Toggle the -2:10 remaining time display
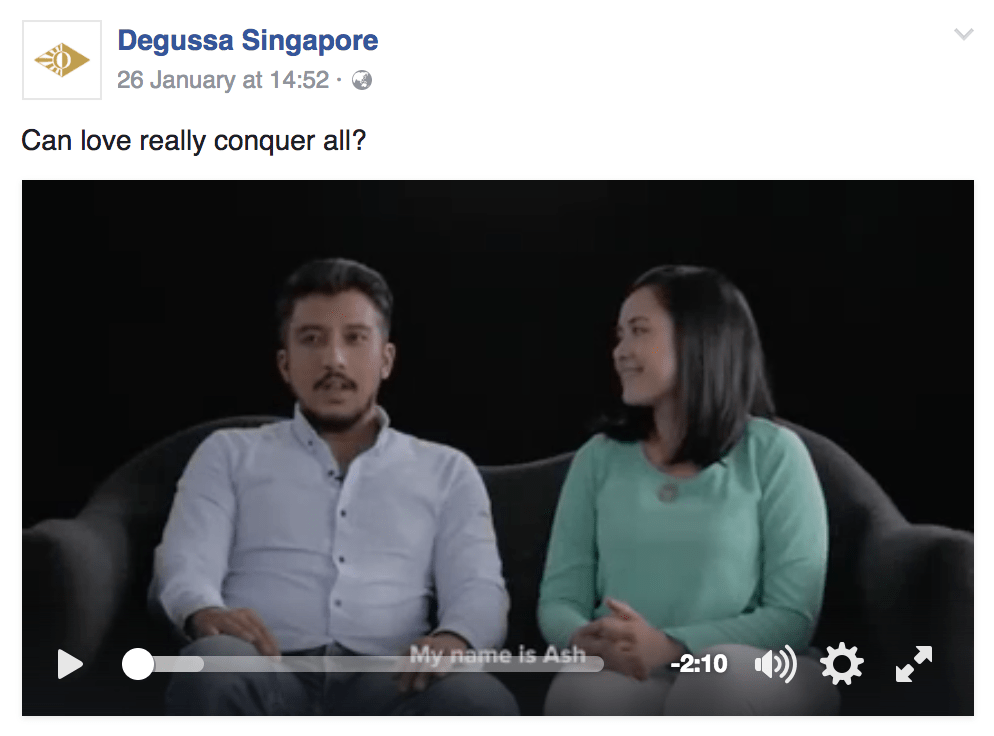This screenshot has width=994, height=736. pyautogui.click(x=699, y=664)
